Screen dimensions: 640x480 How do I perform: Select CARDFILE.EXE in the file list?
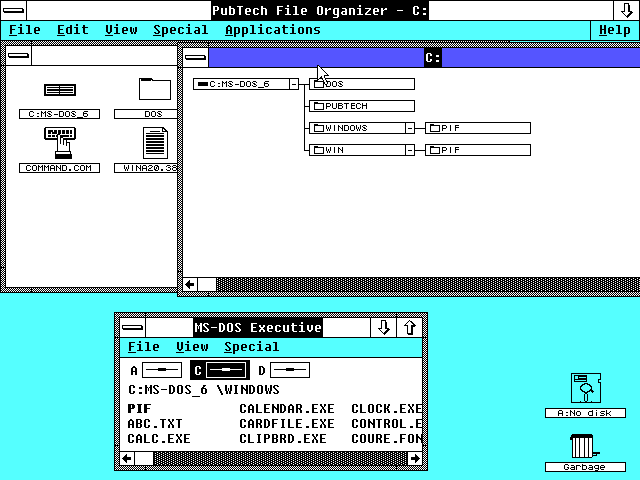point(287,424)
